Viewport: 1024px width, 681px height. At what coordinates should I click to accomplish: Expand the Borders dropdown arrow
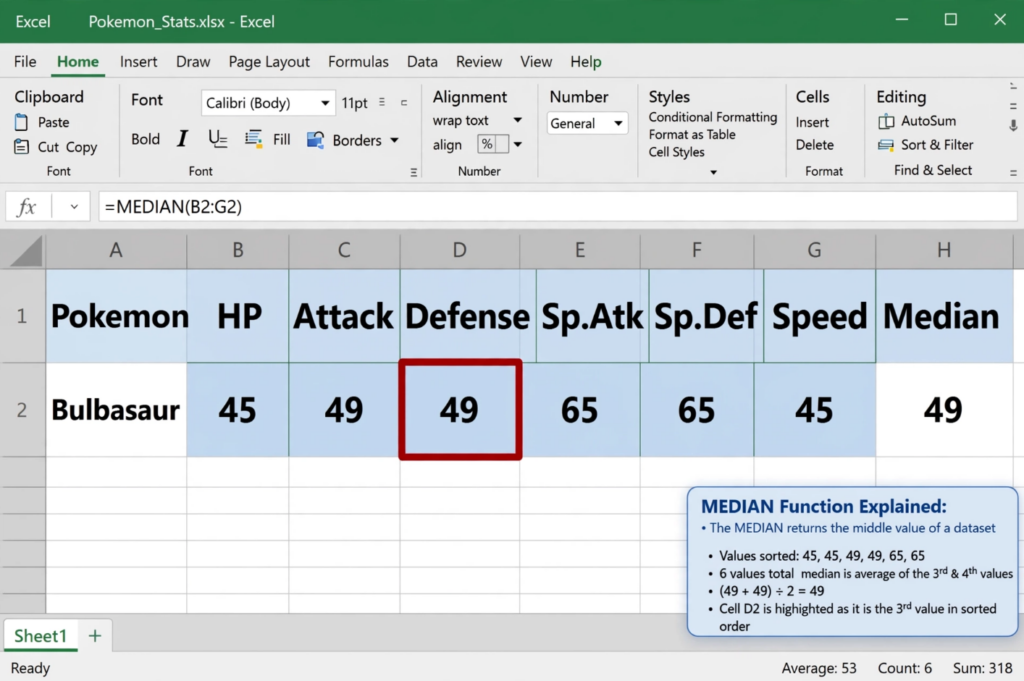tap(394, 140)
